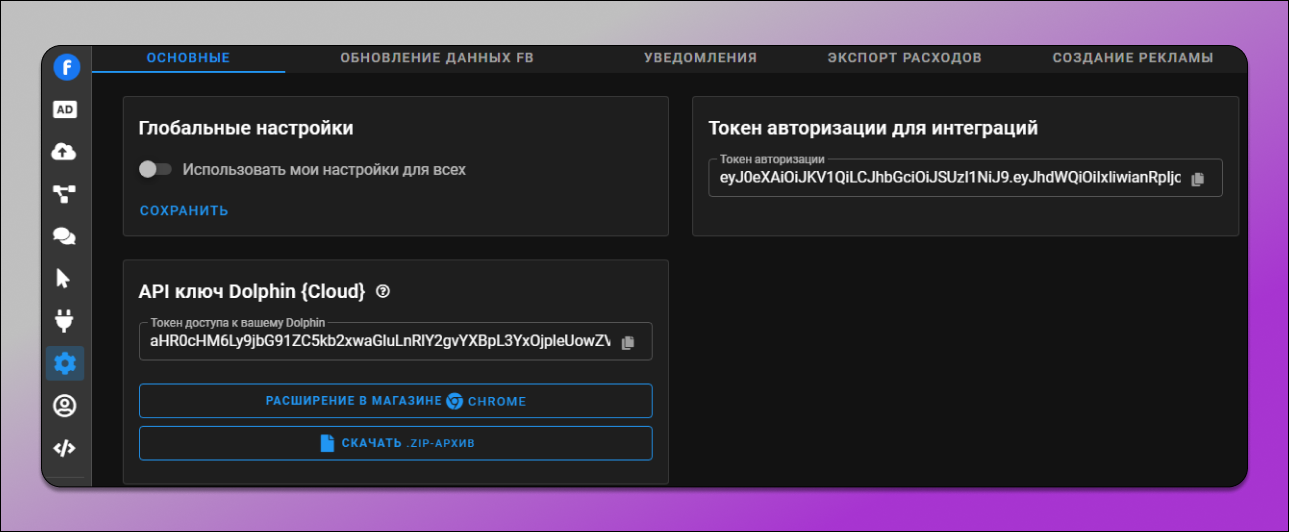This screenshot has height=532, width=1289.
Task: Switch to the ОСНОВНЫЕ tab
Action: (x=188, y=58)
